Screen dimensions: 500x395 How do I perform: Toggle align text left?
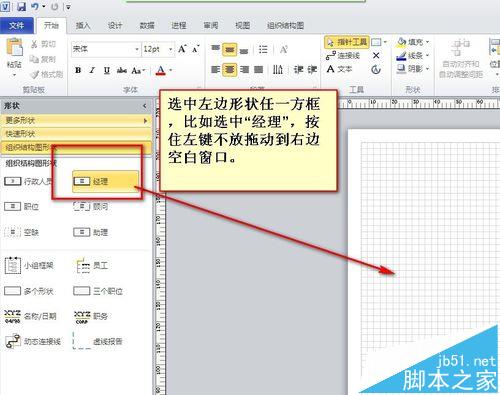click(215, 69)
